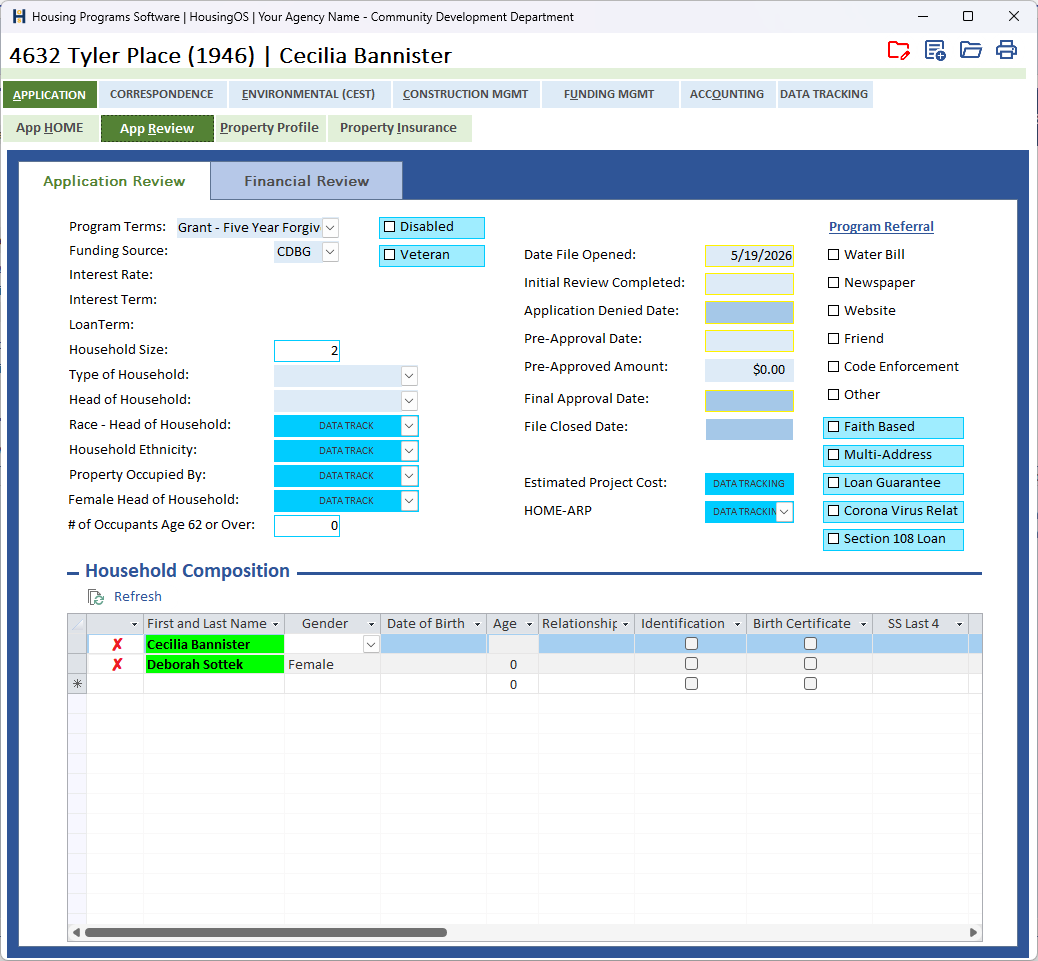Viewport: 1038px width, 961px height.
Task: Tick the Newspaper referral checkbox
Action: point(833,283)
